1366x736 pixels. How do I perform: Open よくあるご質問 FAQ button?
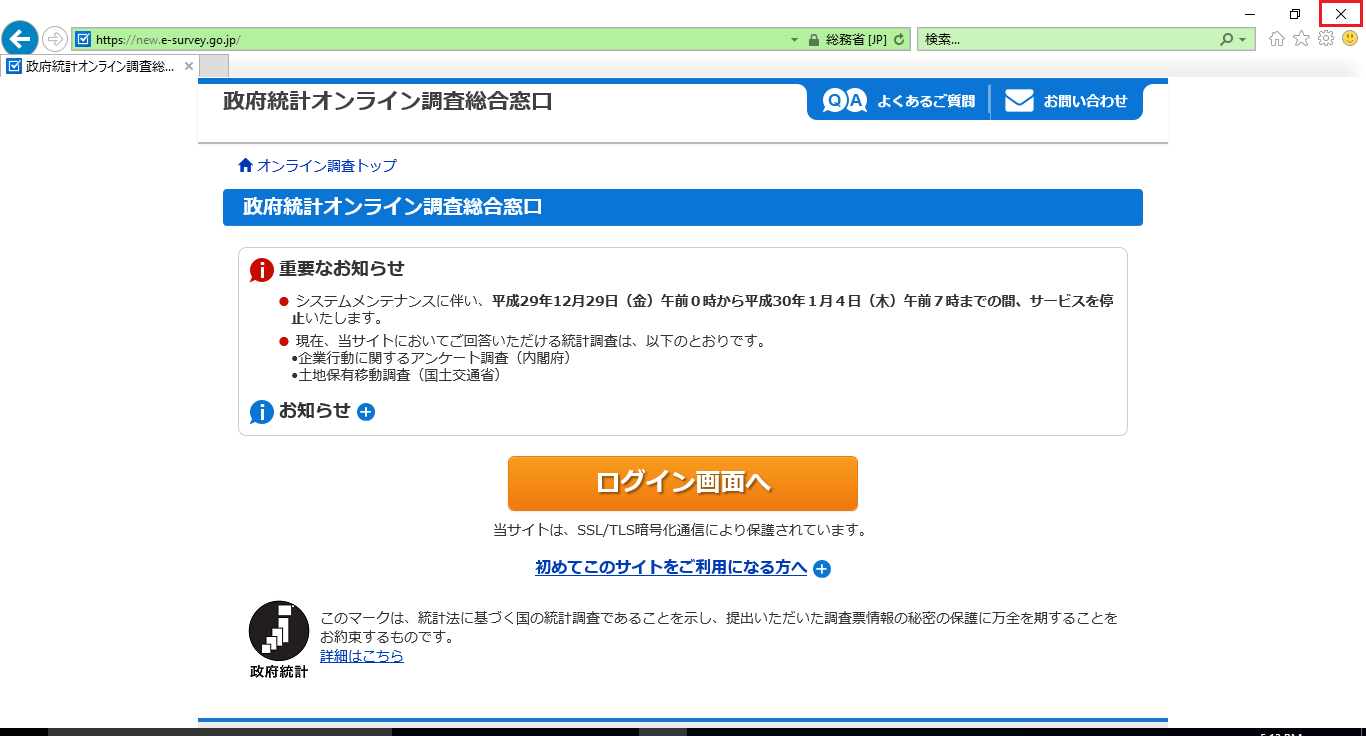point(899,101)
